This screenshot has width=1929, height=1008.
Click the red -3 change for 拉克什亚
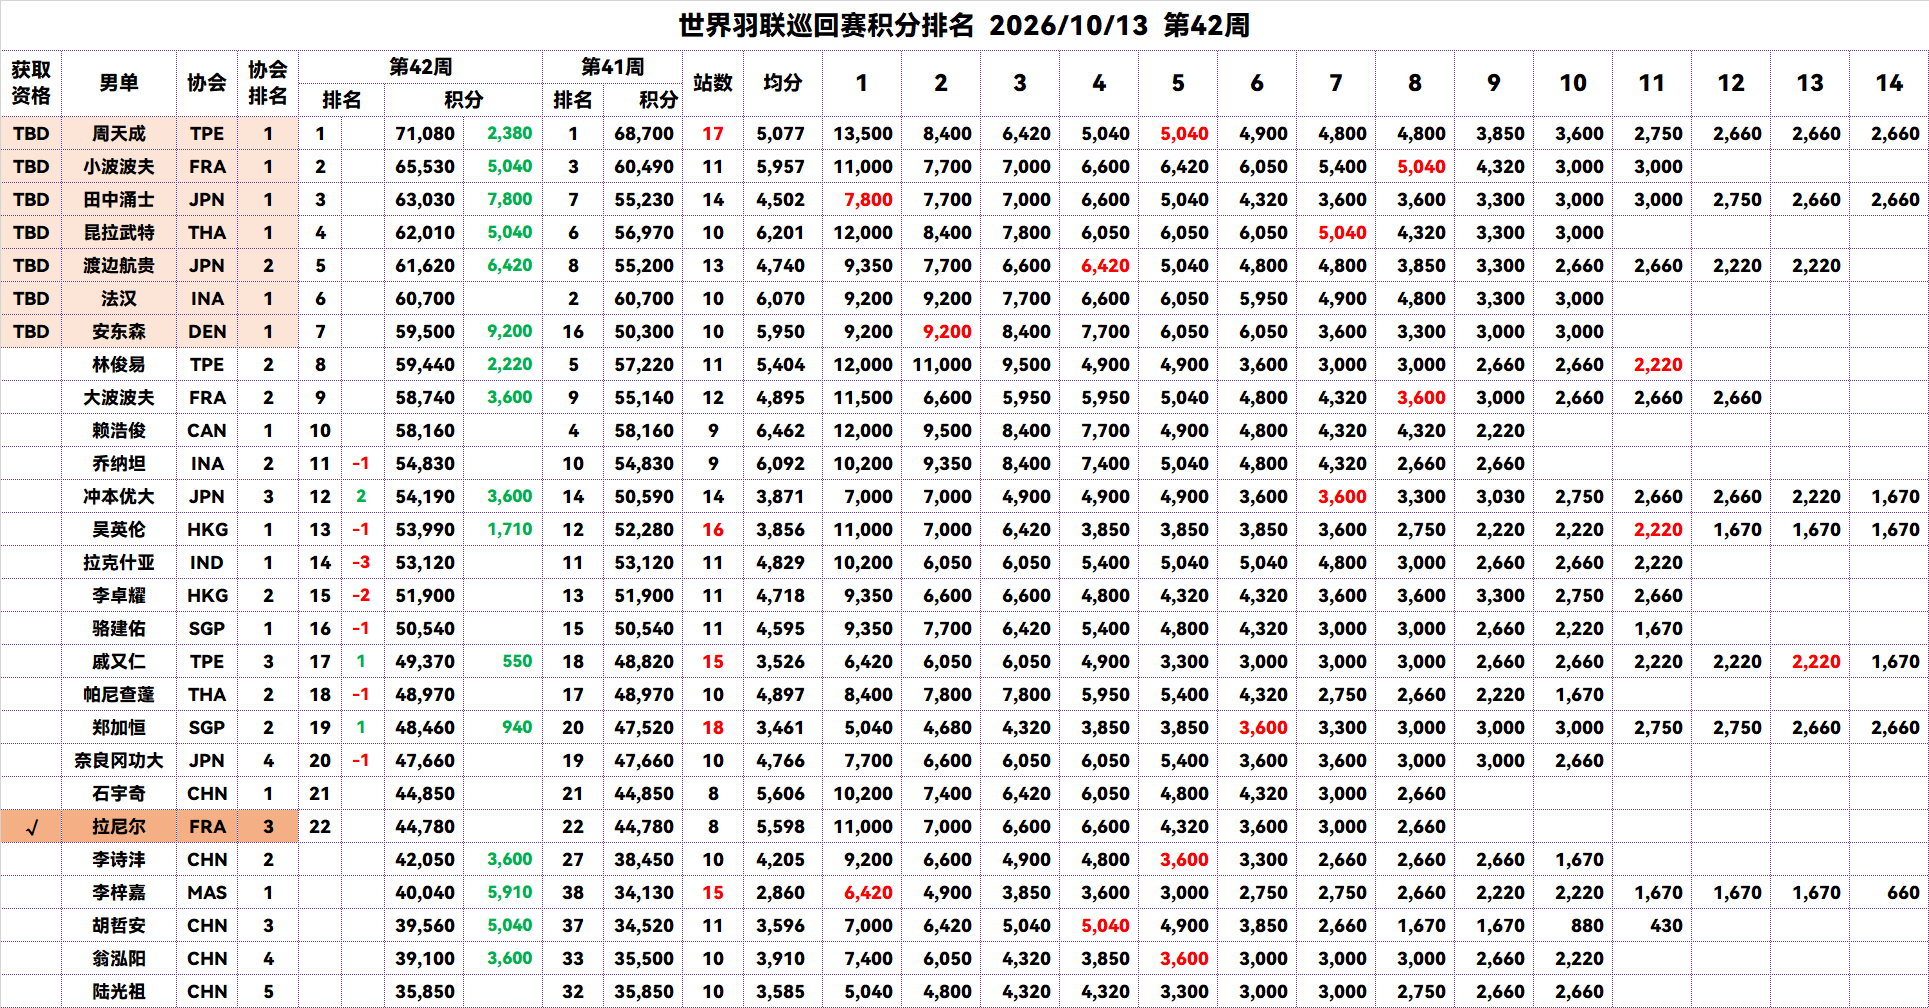[x=361, y=562]
